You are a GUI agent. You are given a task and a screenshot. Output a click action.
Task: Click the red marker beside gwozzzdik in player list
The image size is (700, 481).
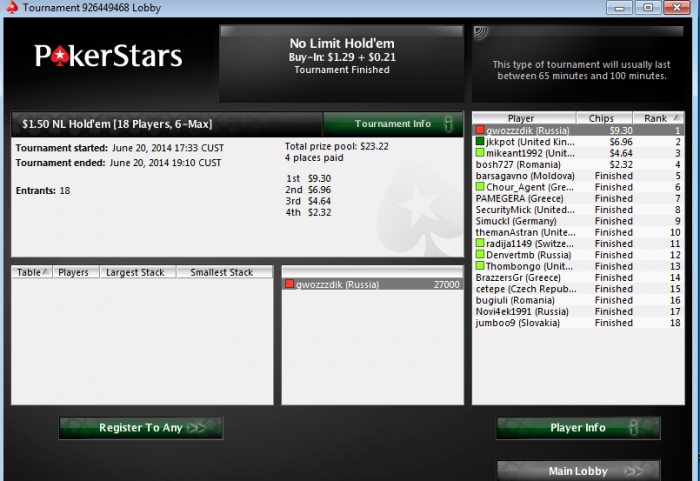pyautogui.click(x=480, y=130)
